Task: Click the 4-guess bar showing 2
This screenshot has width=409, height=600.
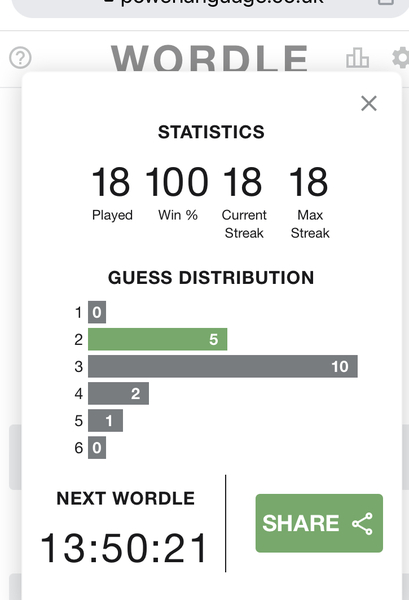Action: pyautogui.click(x=118, y=393)
